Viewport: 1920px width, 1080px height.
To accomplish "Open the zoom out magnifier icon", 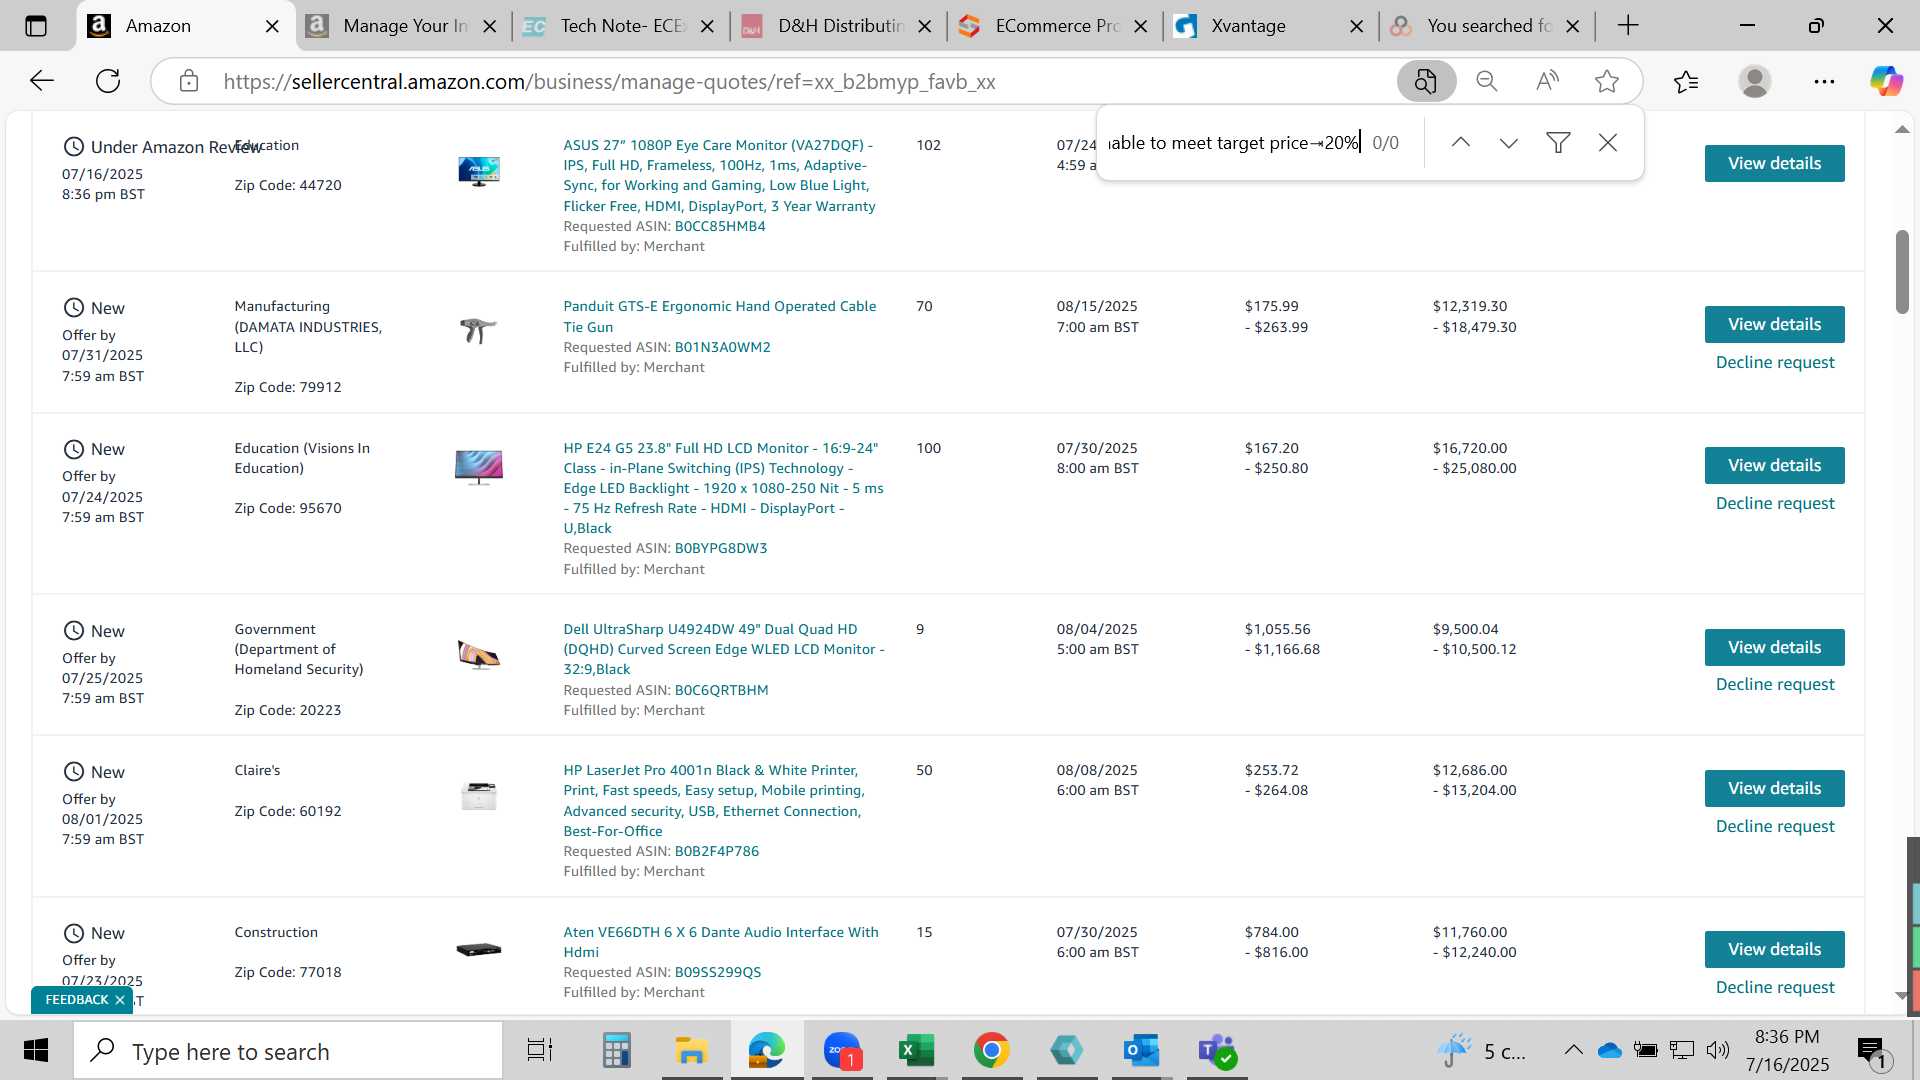I will tap(1487, 81).
